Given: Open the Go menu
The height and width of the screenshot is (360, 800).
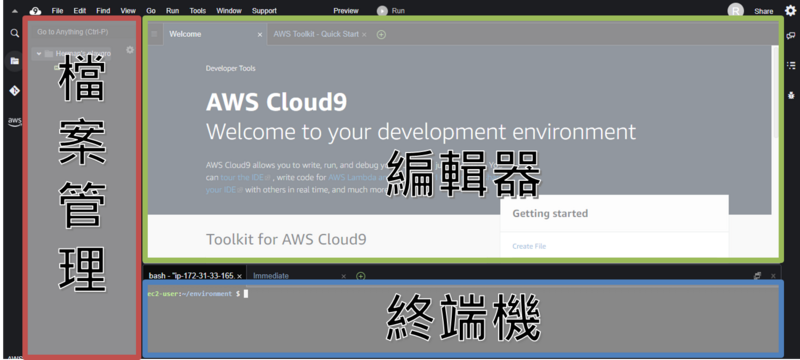Looking at the screenshot, I should 151,11.
